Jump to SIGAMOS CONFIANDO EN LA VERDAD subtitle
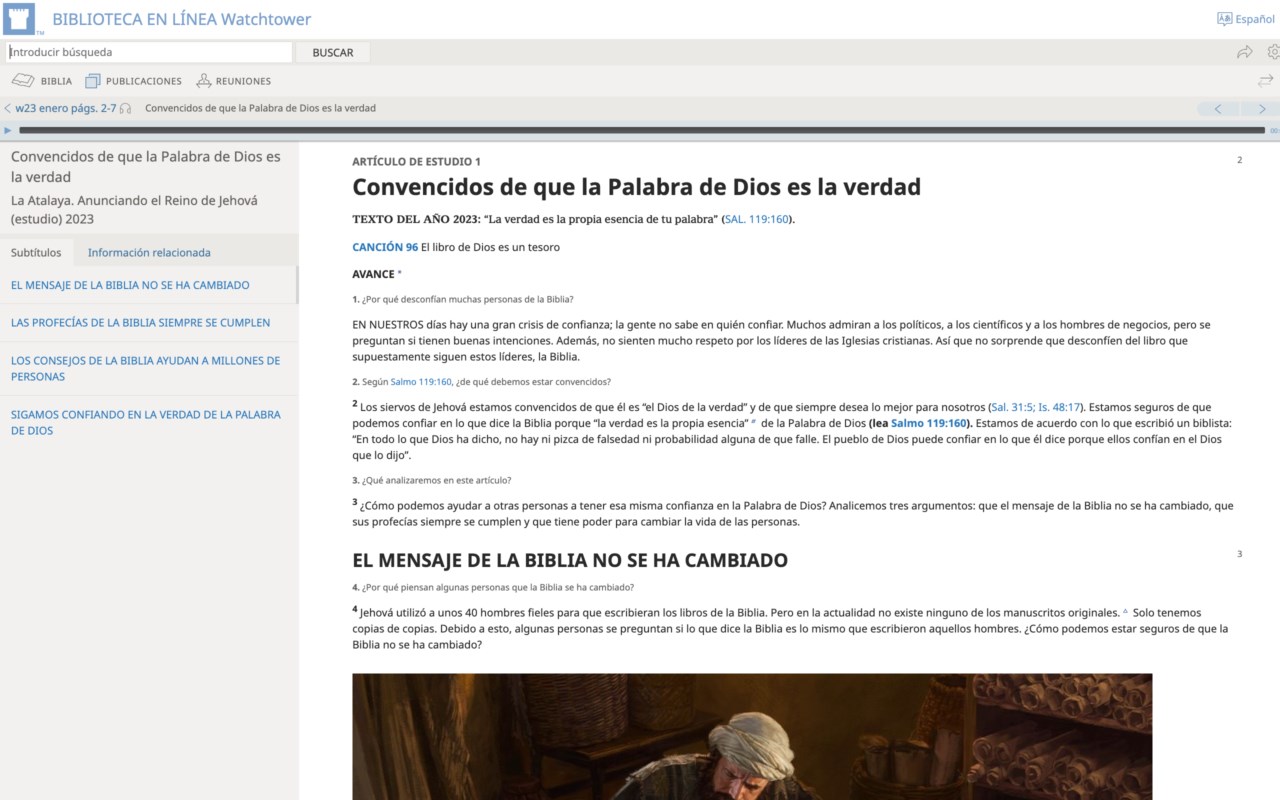 click(145, 422)
